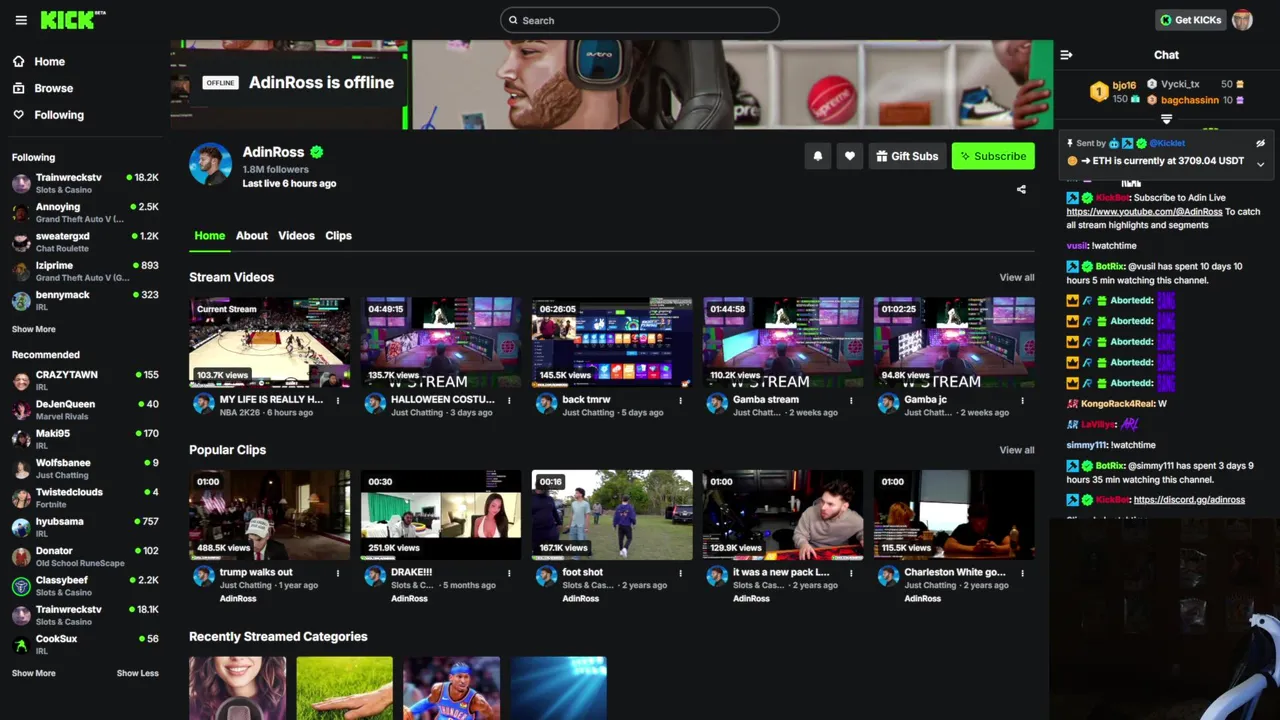Screen dimensions: 1280x720
Task: Open options for HALLOWEEN COSTU video
Action: pyautogui.click(x=509, y=401)
